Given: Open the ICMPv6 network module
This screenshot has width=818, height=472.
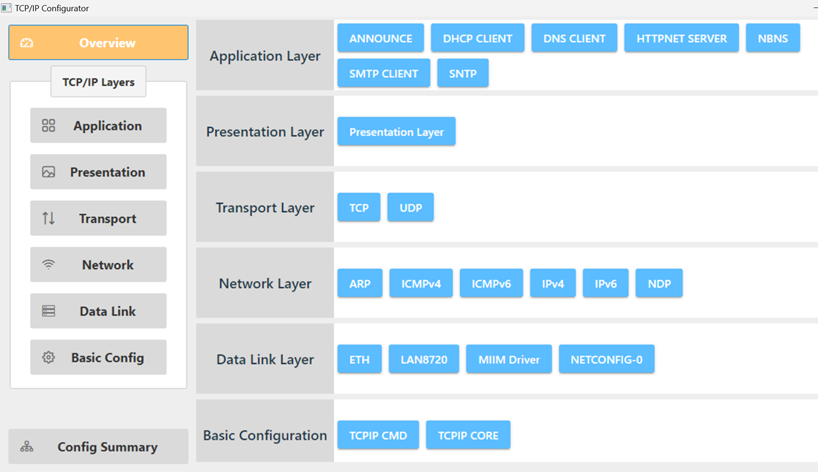Looking at the screenshot, I should pos(491,284).
